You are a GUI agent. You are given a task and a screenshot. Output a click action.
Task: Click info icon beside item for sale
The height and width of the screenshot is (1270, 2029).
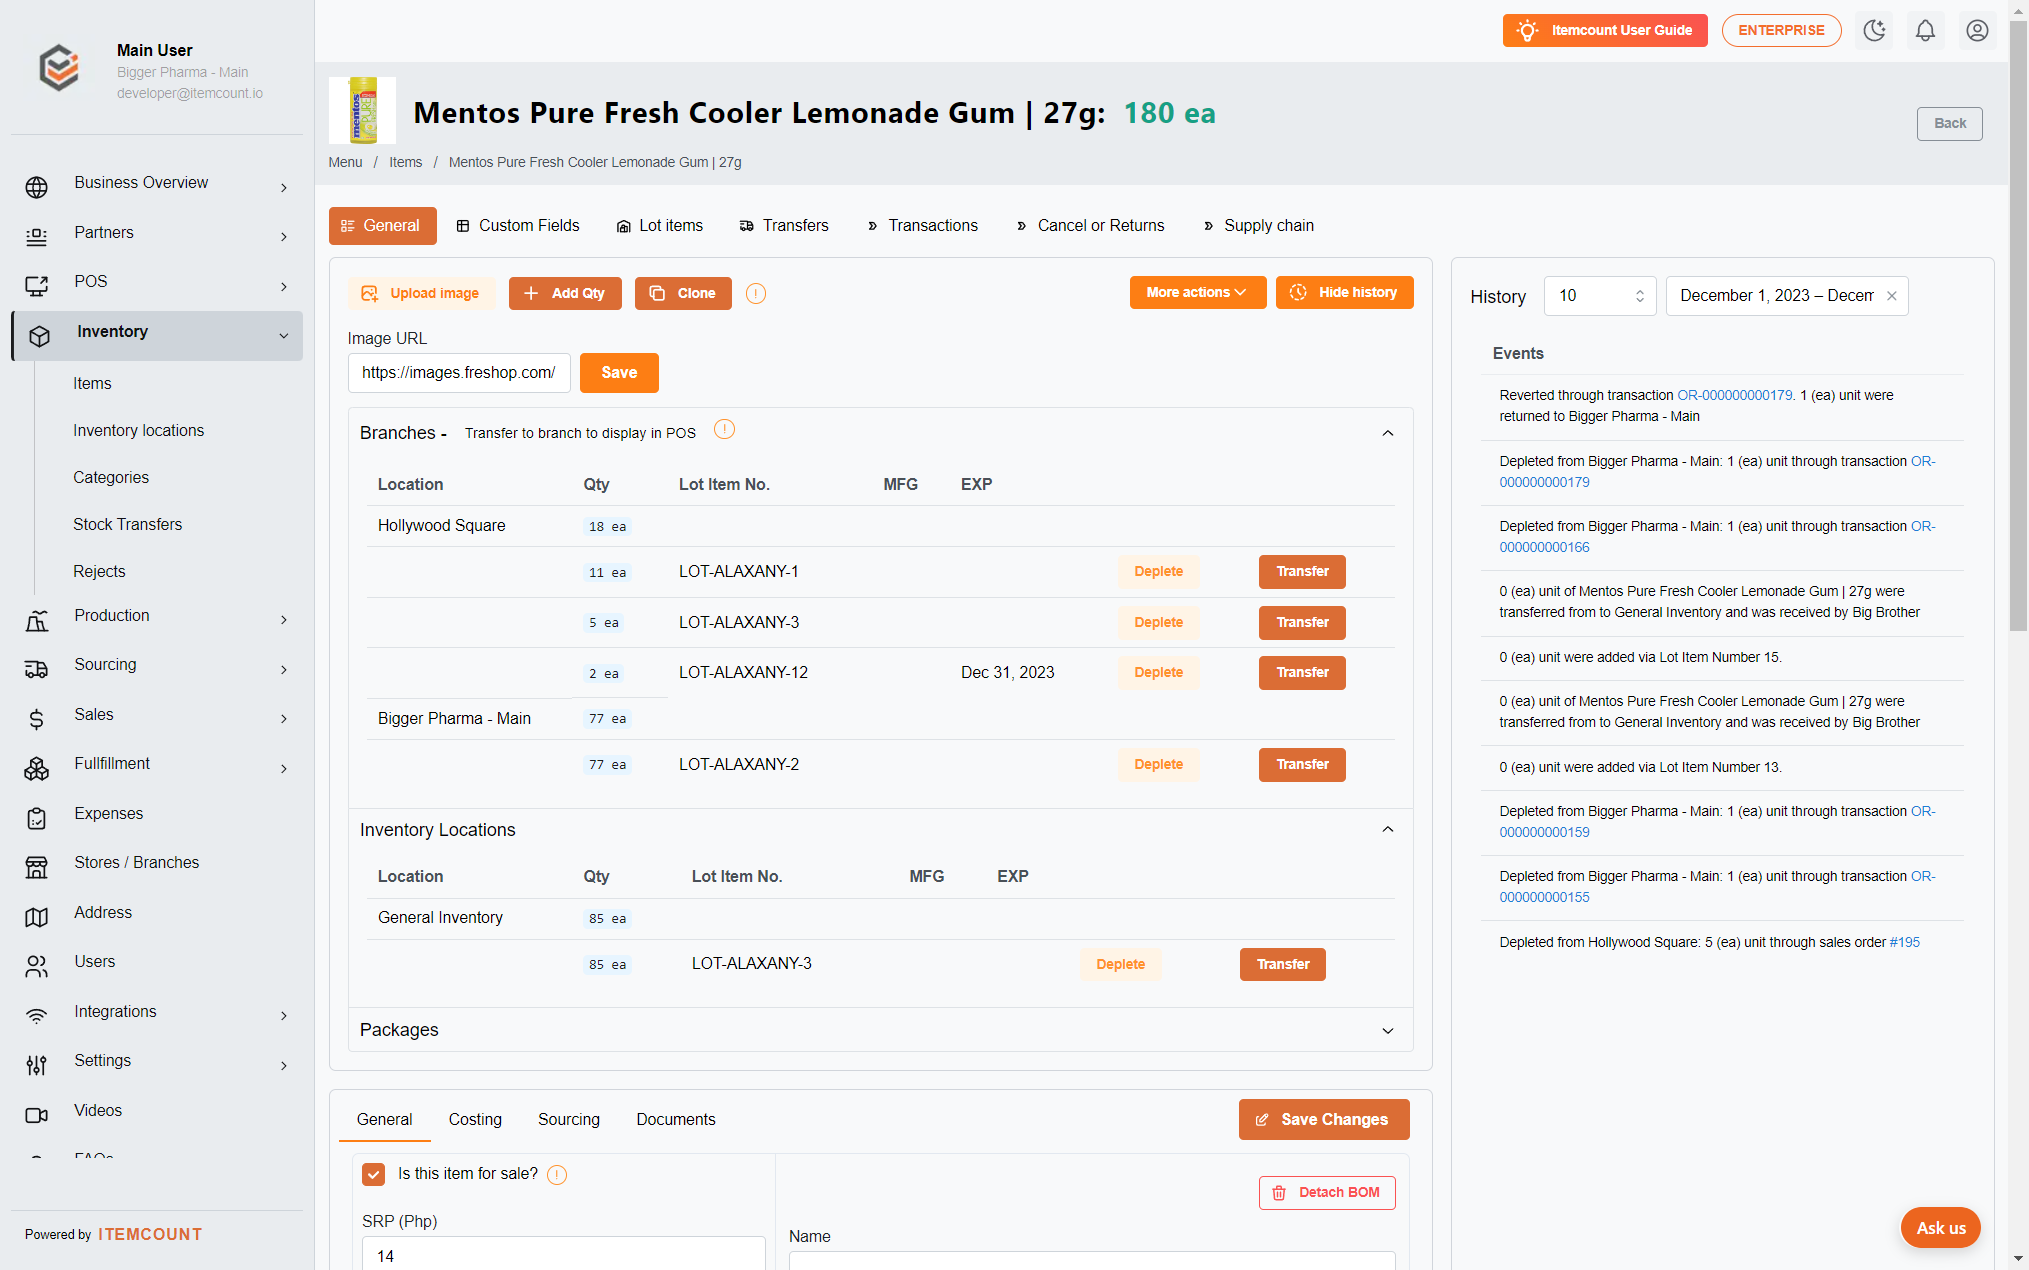click(558, 1175)
